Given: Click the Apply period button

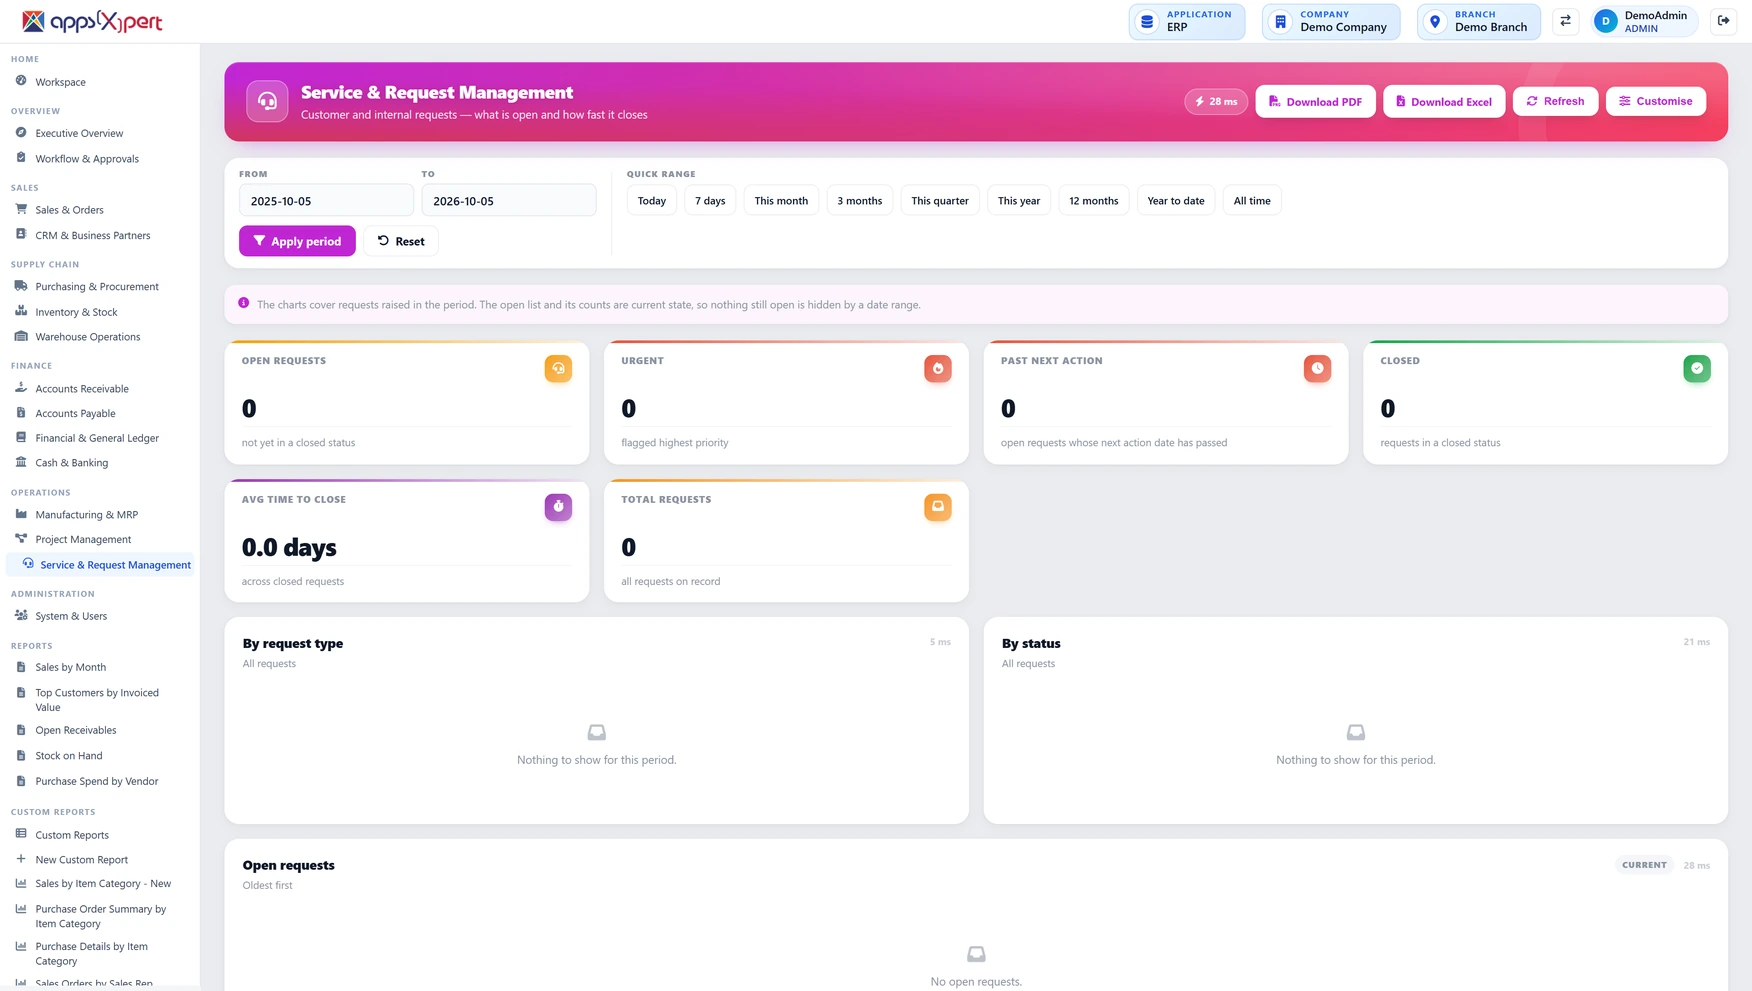Looking at the screenshot, I should click(x=297, y=241).
